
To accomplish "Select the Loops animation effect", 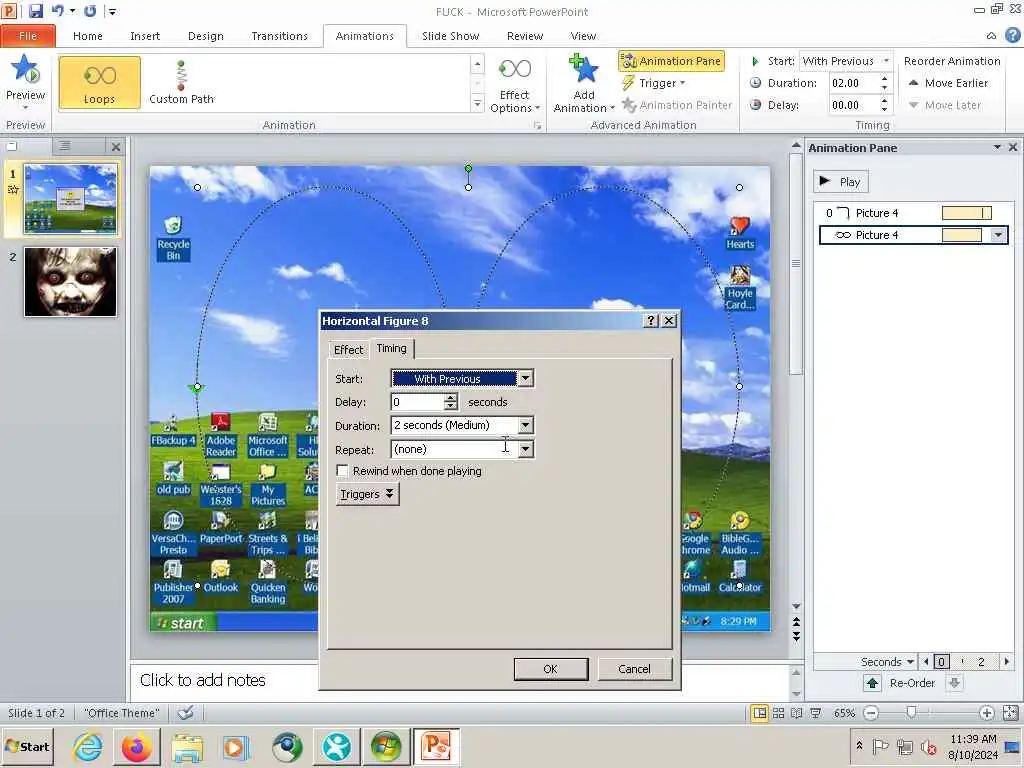I will (99, 82).
